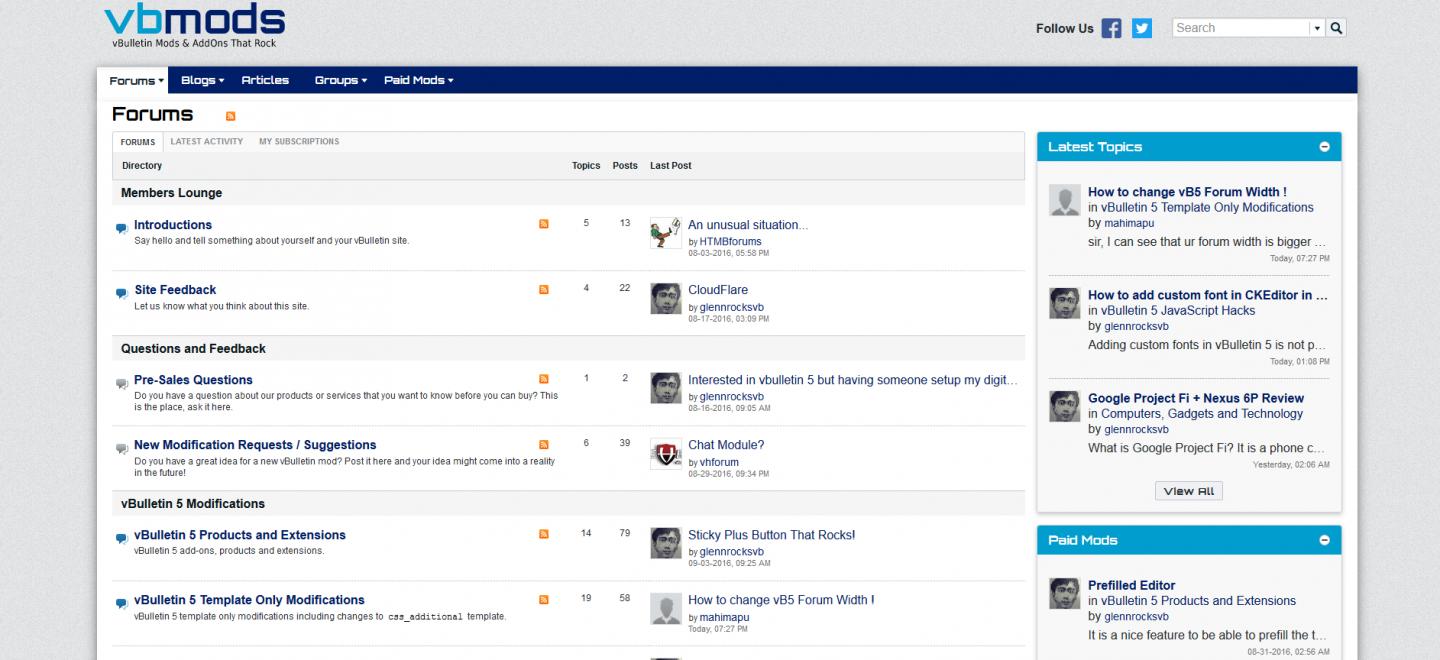The width and height of the screenshot is (1440, 660).
Task: Open the Twitter follow icon
Action: (x=1142, y=28)
